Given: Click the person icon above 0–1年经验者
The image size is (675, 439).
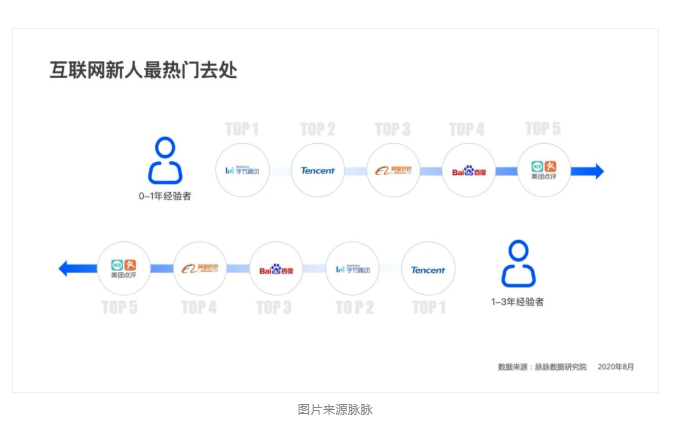Looking at the screenshot, I should 165,160.
